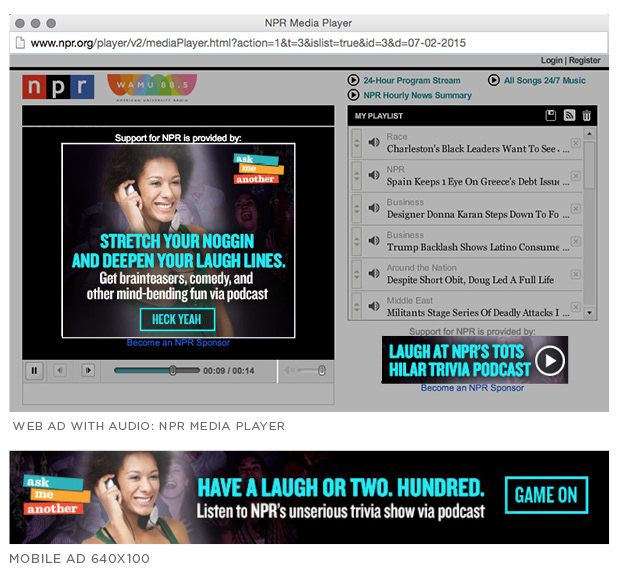Click the page document icon in address bar
Image resolution: width=619 pixels, height=572 pixels.
click(x=20, y=43)
